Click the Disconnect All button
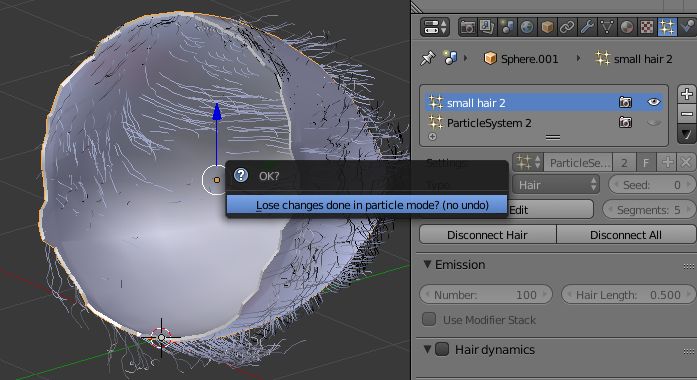Viewport: 697px width, 380px height. point(626,235)
